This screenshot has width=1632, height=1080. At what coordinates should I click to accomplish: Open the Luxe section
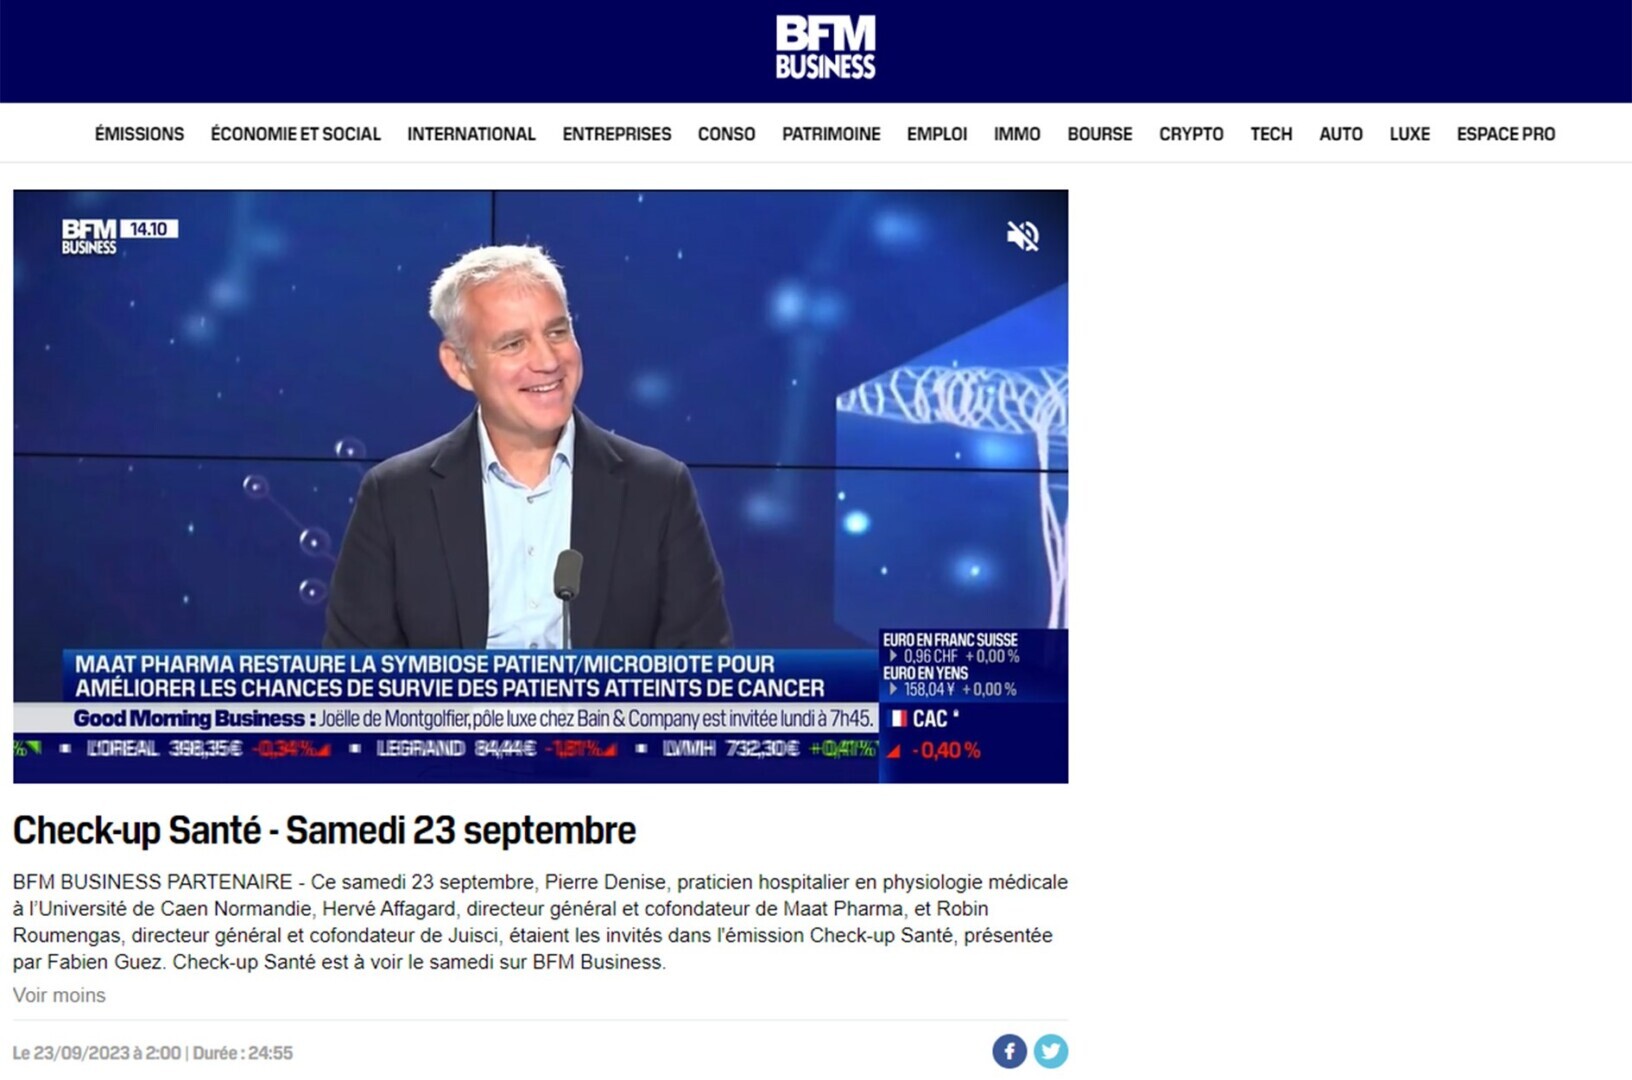pyautogui.click(x=1409, y=134)
